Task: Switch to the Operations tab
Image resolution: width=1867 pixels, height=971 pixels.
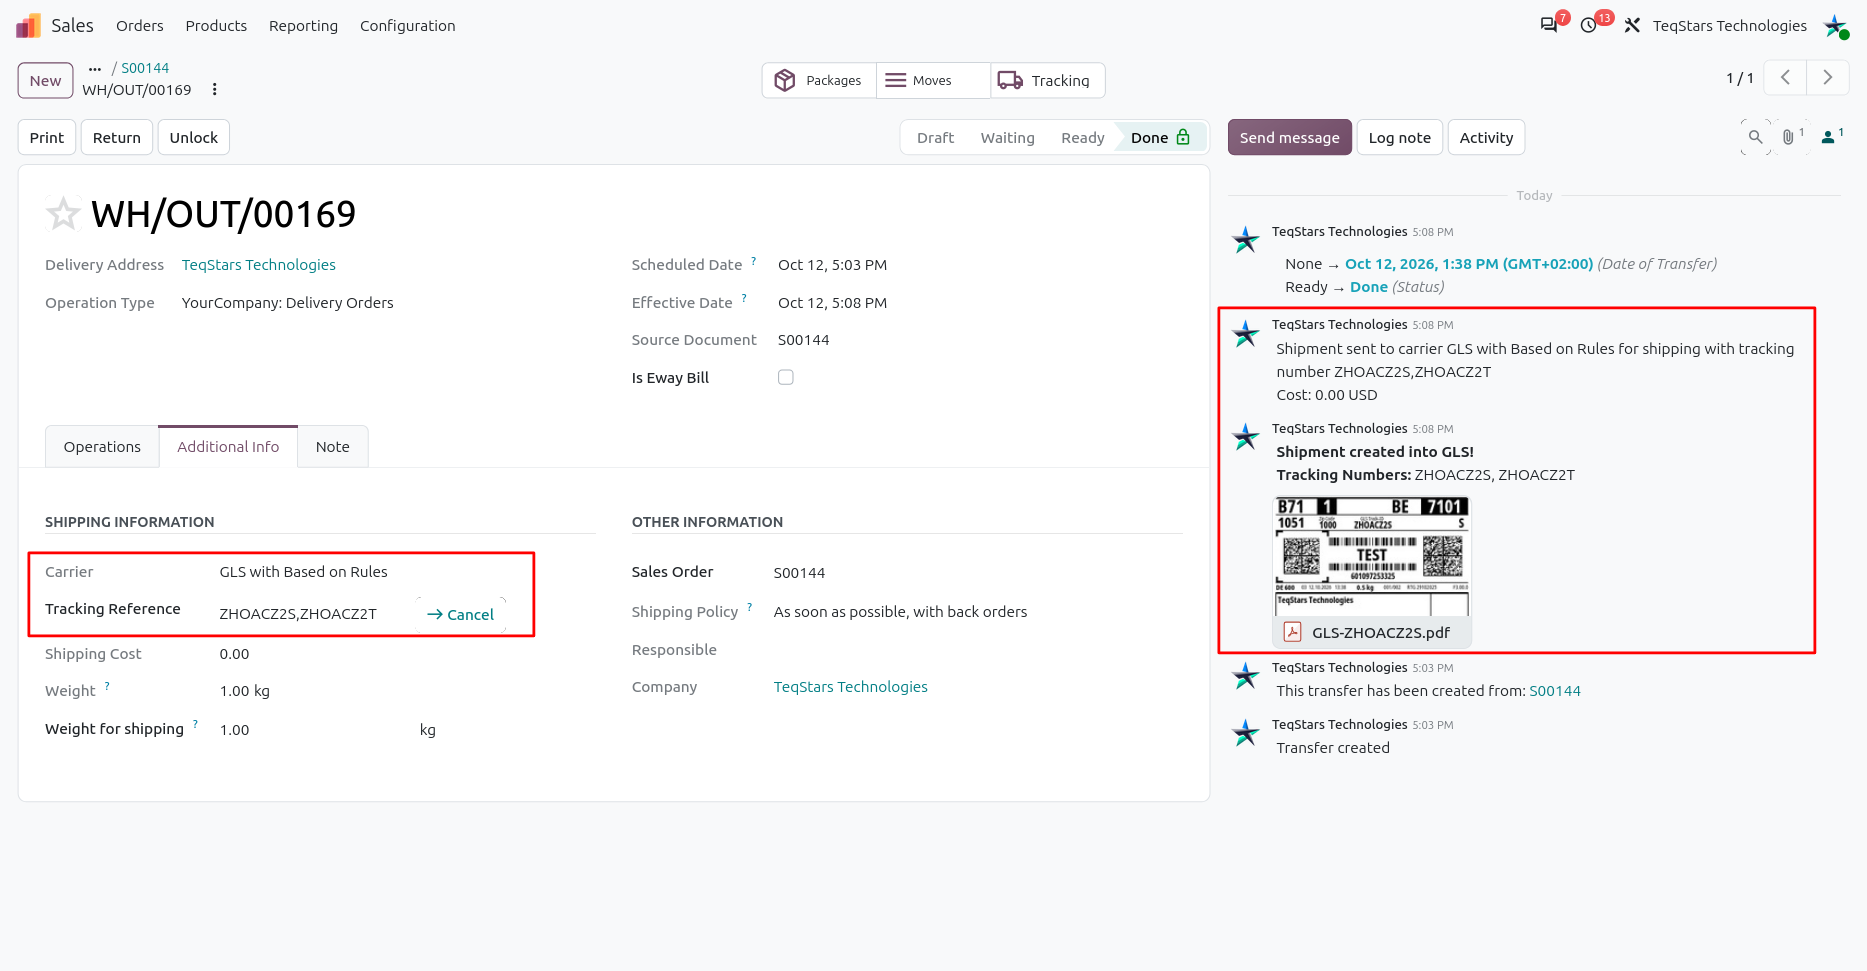Action: click(102, 447)
